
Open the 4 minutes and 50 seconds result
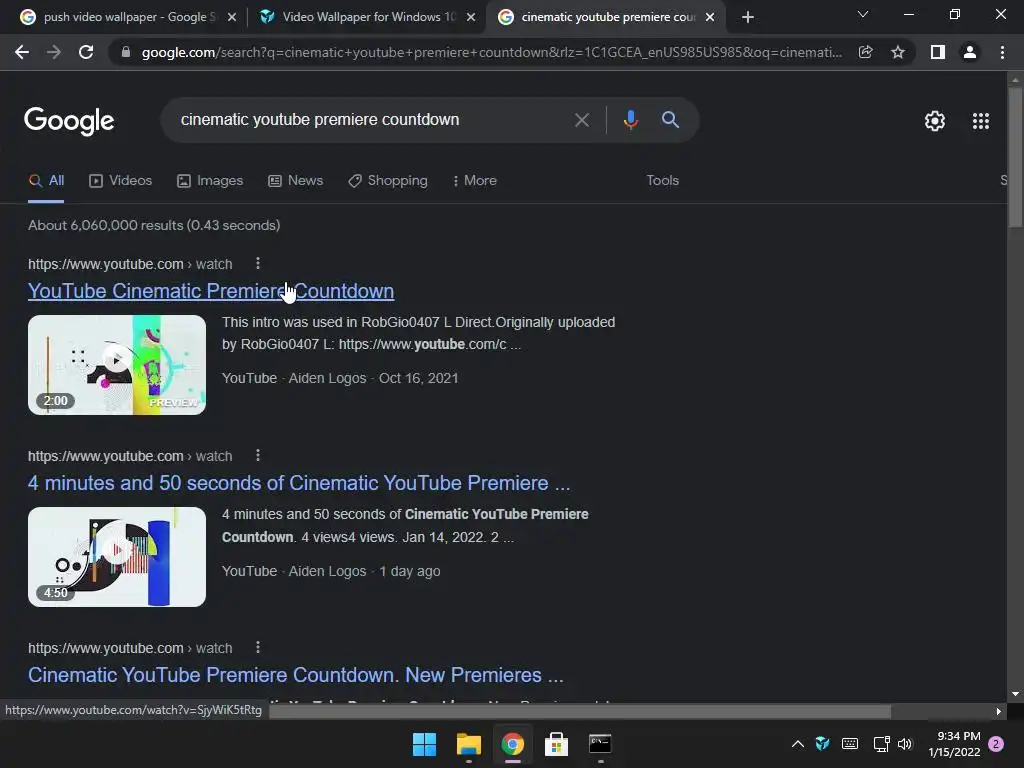click(299, 483)
